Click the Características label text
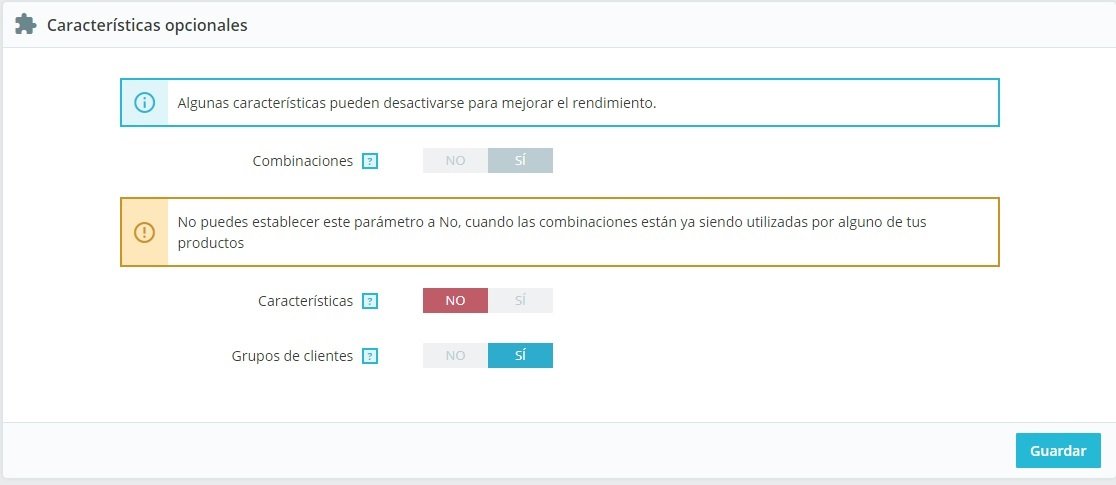This screenshot has width=1116, height=485. (x=305, y=301)
